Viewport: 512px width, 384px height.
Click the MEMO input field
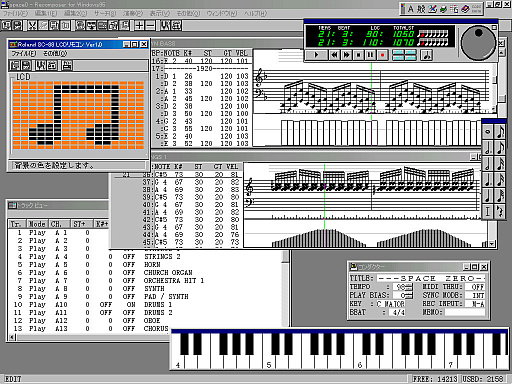point(465,312)
